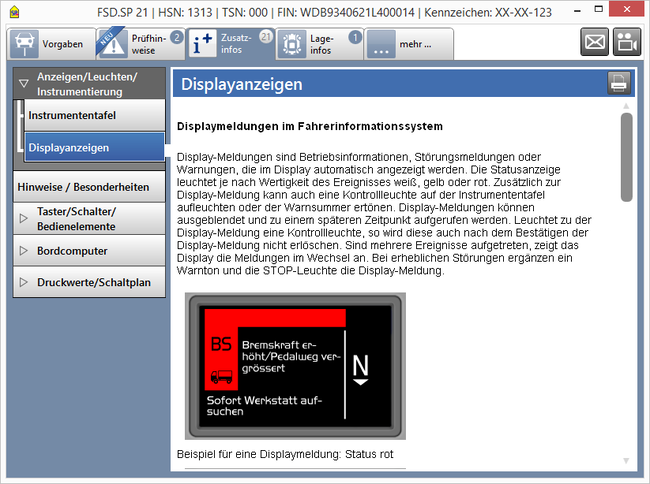Click the application icon in title bar
The height and width of the screenshot is (484, 650).
[x=15, y=12]
